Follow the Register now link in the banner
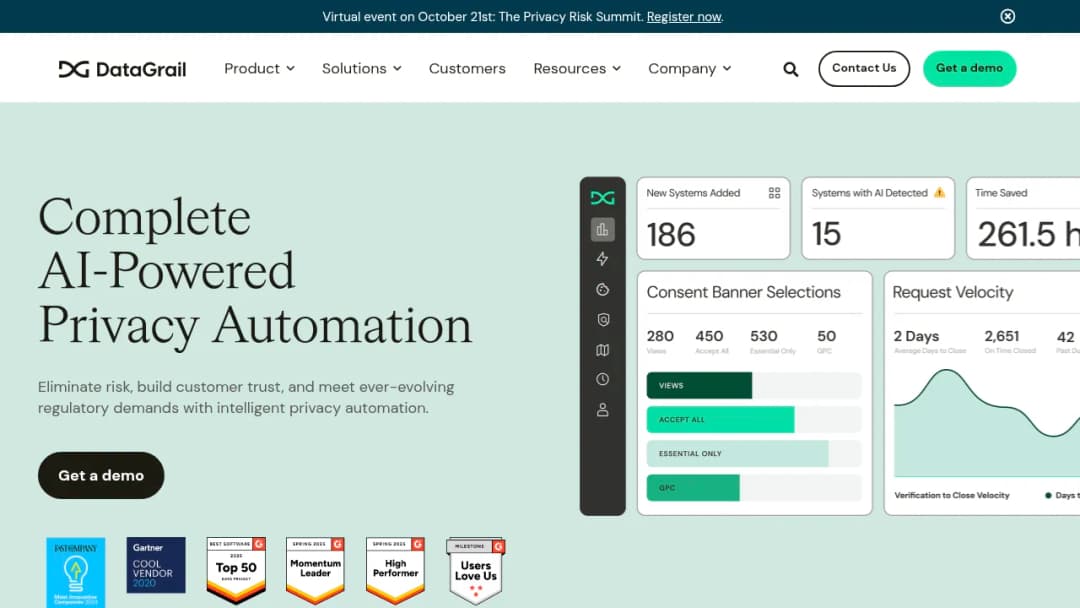The height and width of the screenshot is (608, 1080). pyautogui.click(x=684, y=17)
